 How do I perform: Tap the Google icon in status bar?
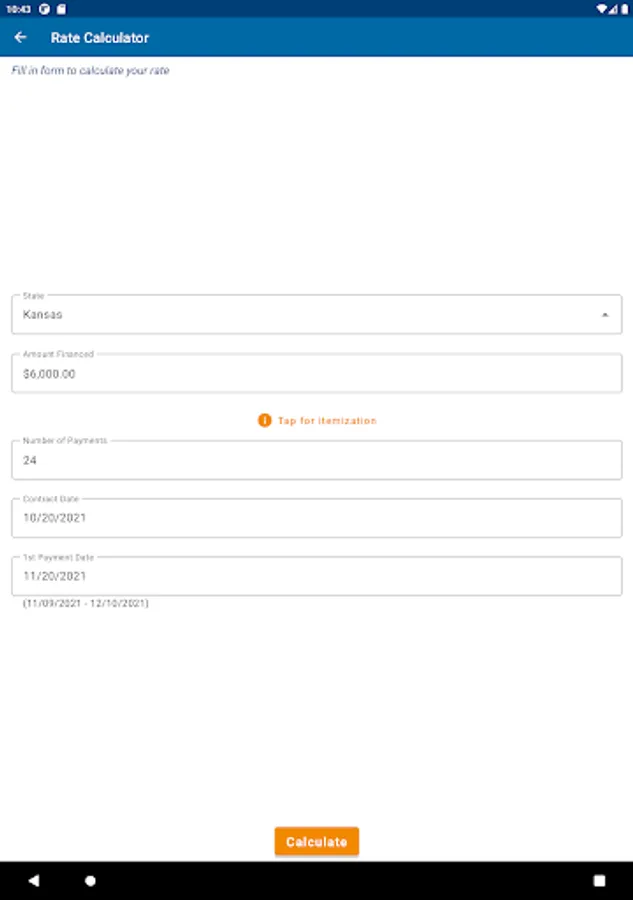(x=45, y=8)
